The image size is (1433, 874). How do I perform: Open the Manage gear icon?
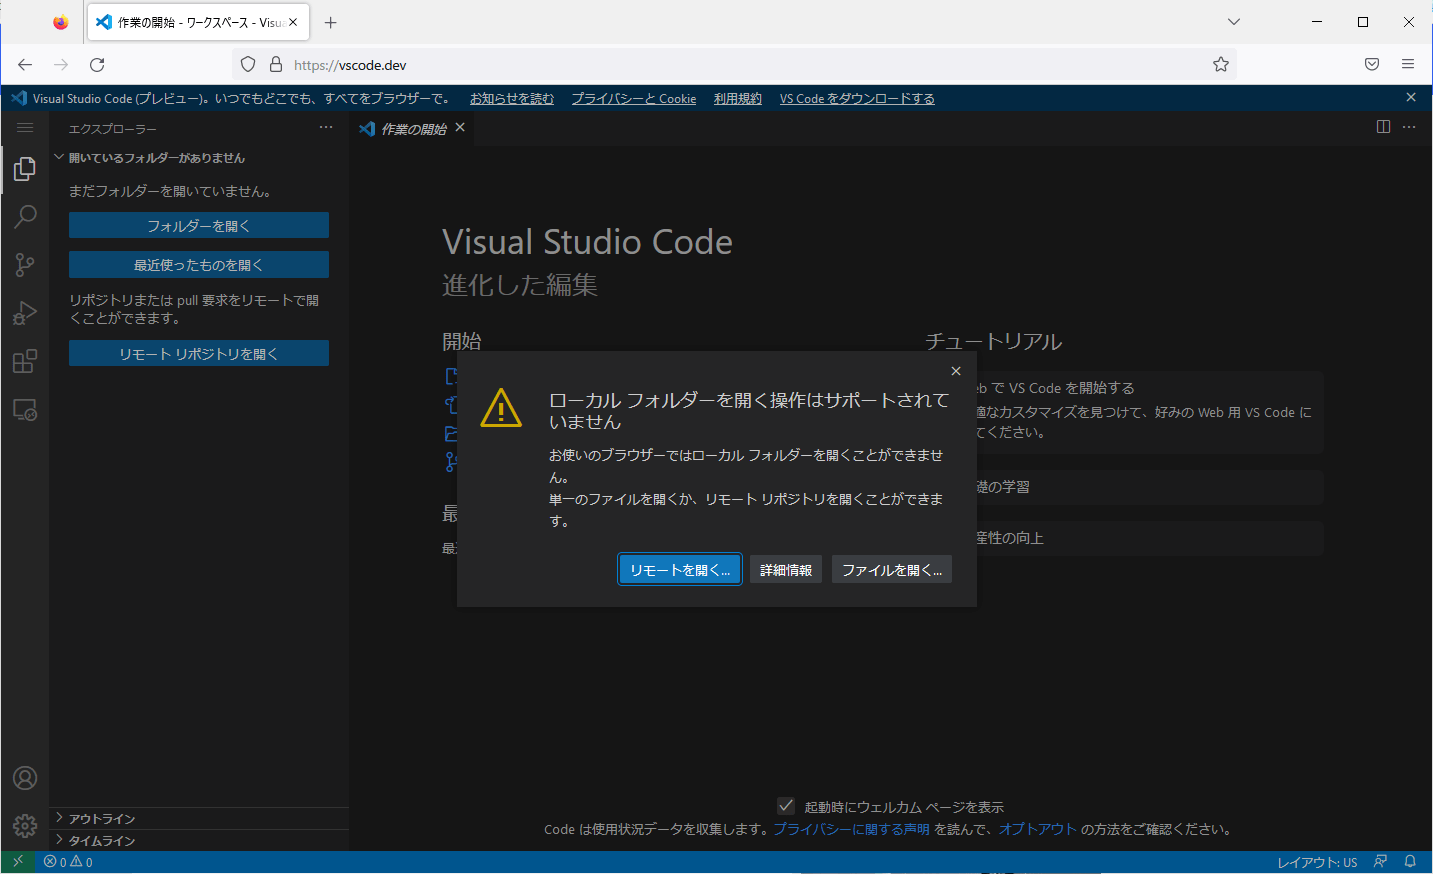click(25, 826)
